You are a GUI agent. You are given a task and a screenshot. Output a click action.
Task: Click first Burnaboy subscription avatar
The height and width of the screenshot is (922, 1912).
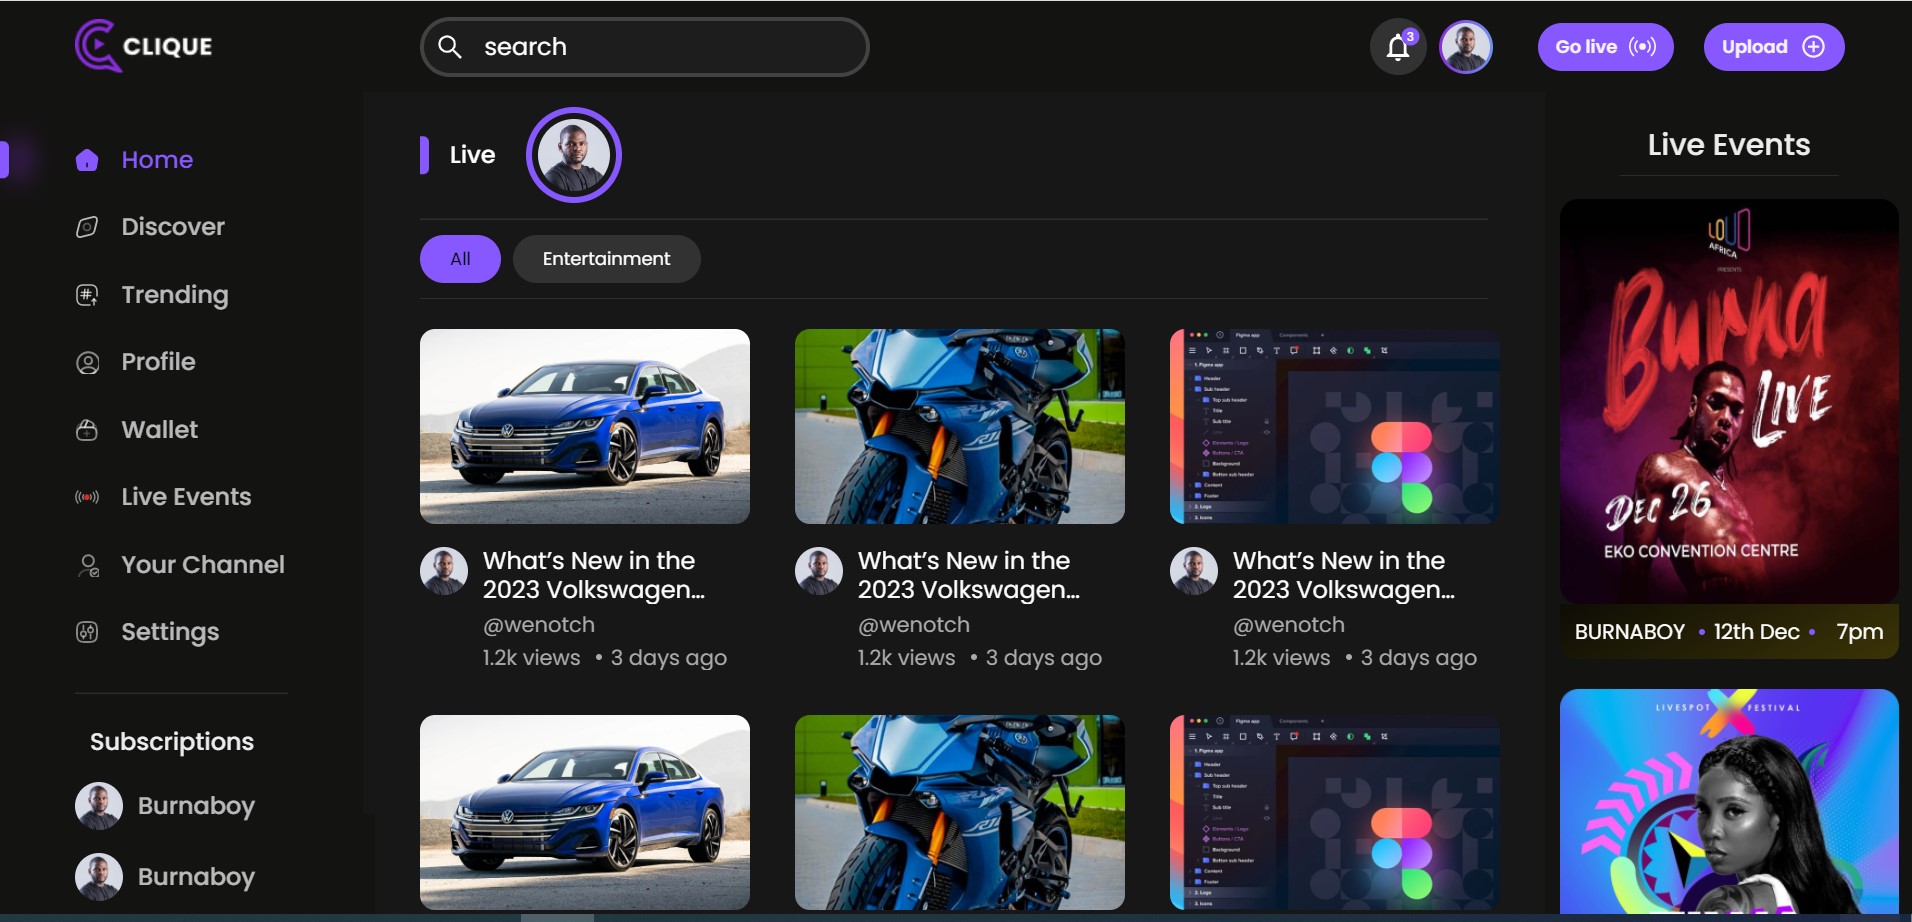coord(99,806)
